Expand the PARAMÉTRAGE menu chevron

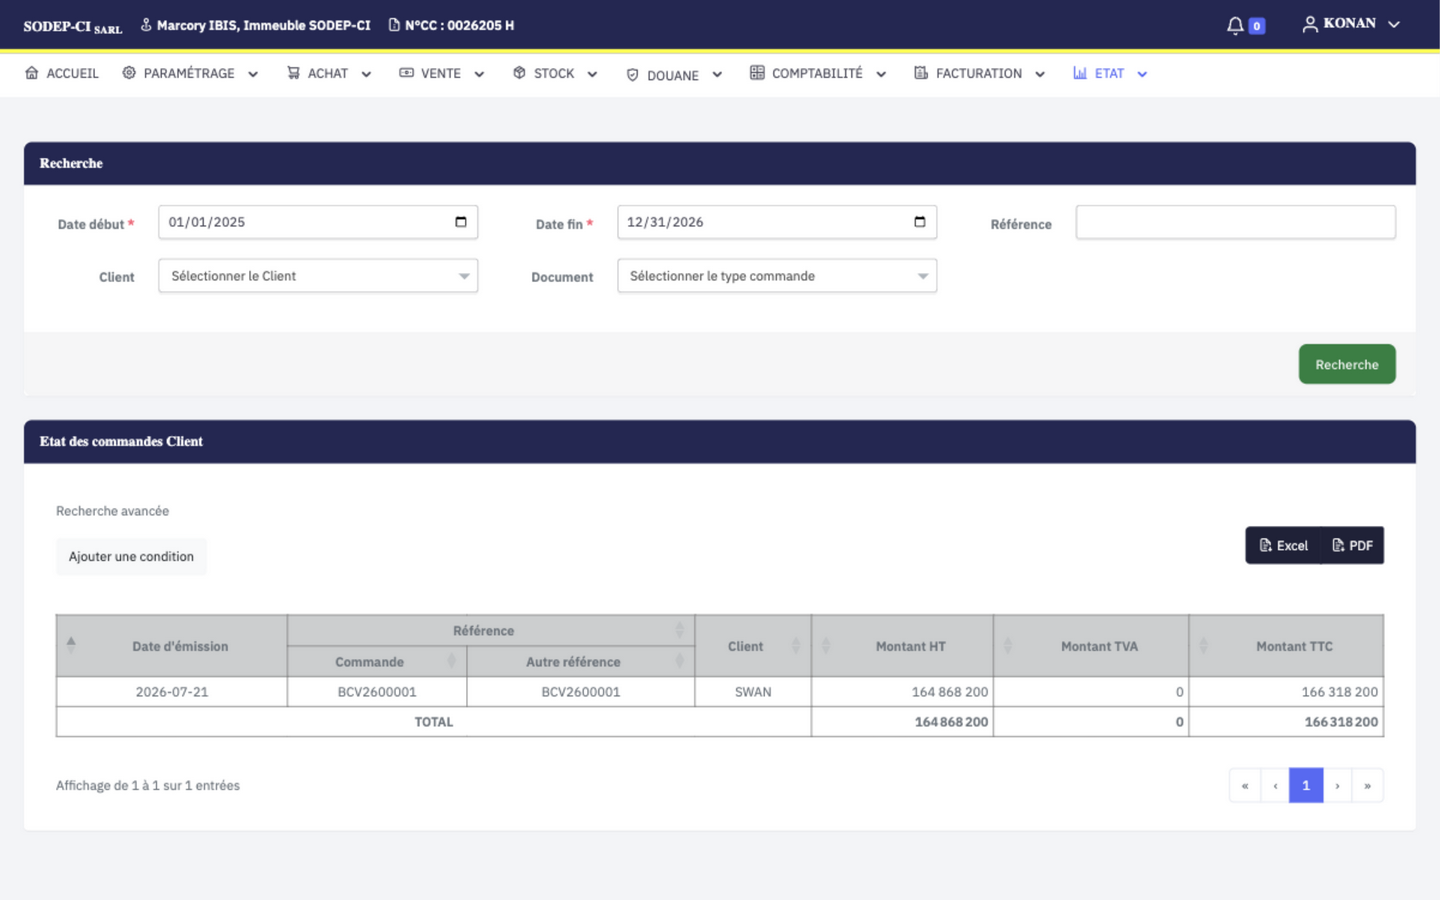(x=253, y=74)
